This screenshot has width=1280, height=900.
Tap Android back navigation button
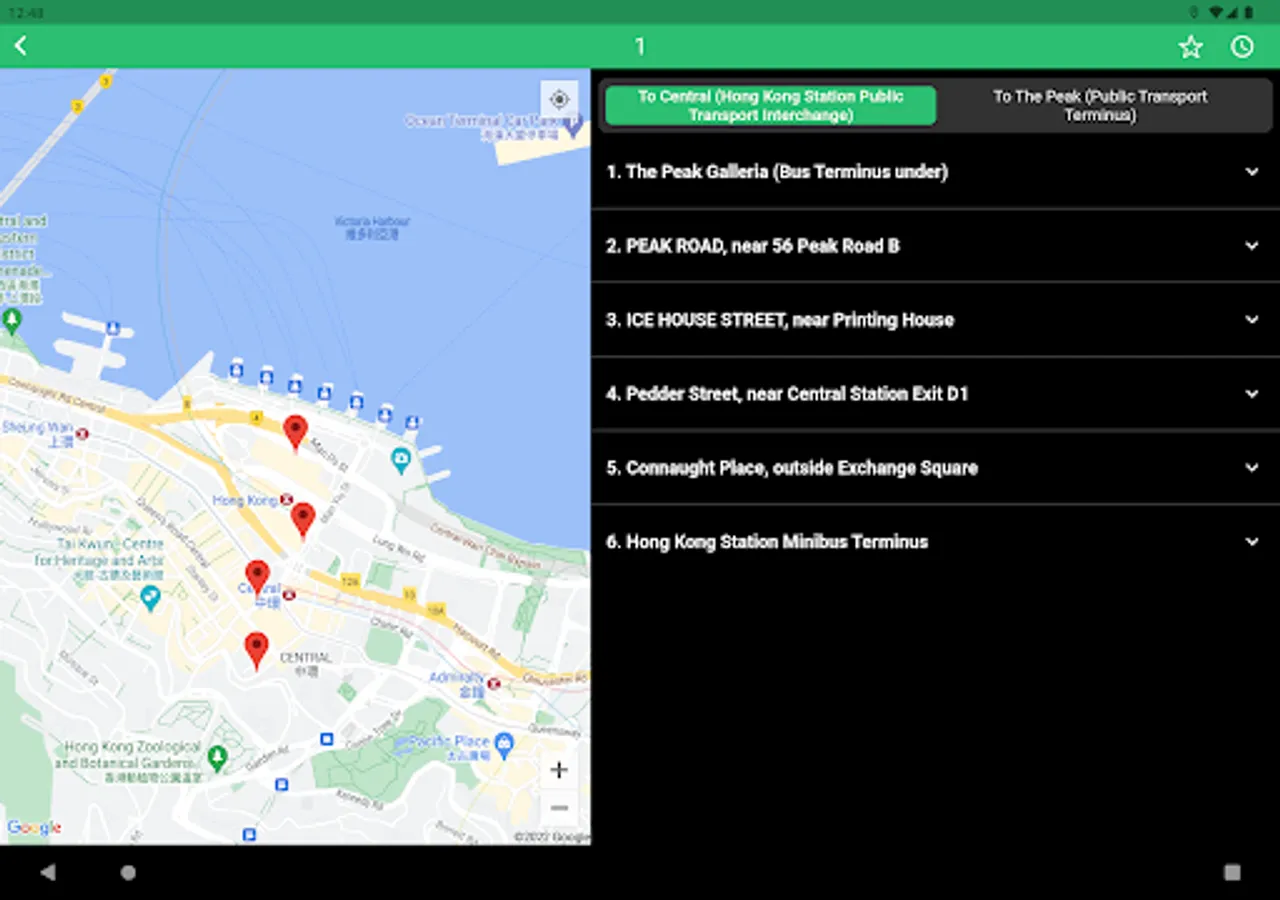point(47,872)
